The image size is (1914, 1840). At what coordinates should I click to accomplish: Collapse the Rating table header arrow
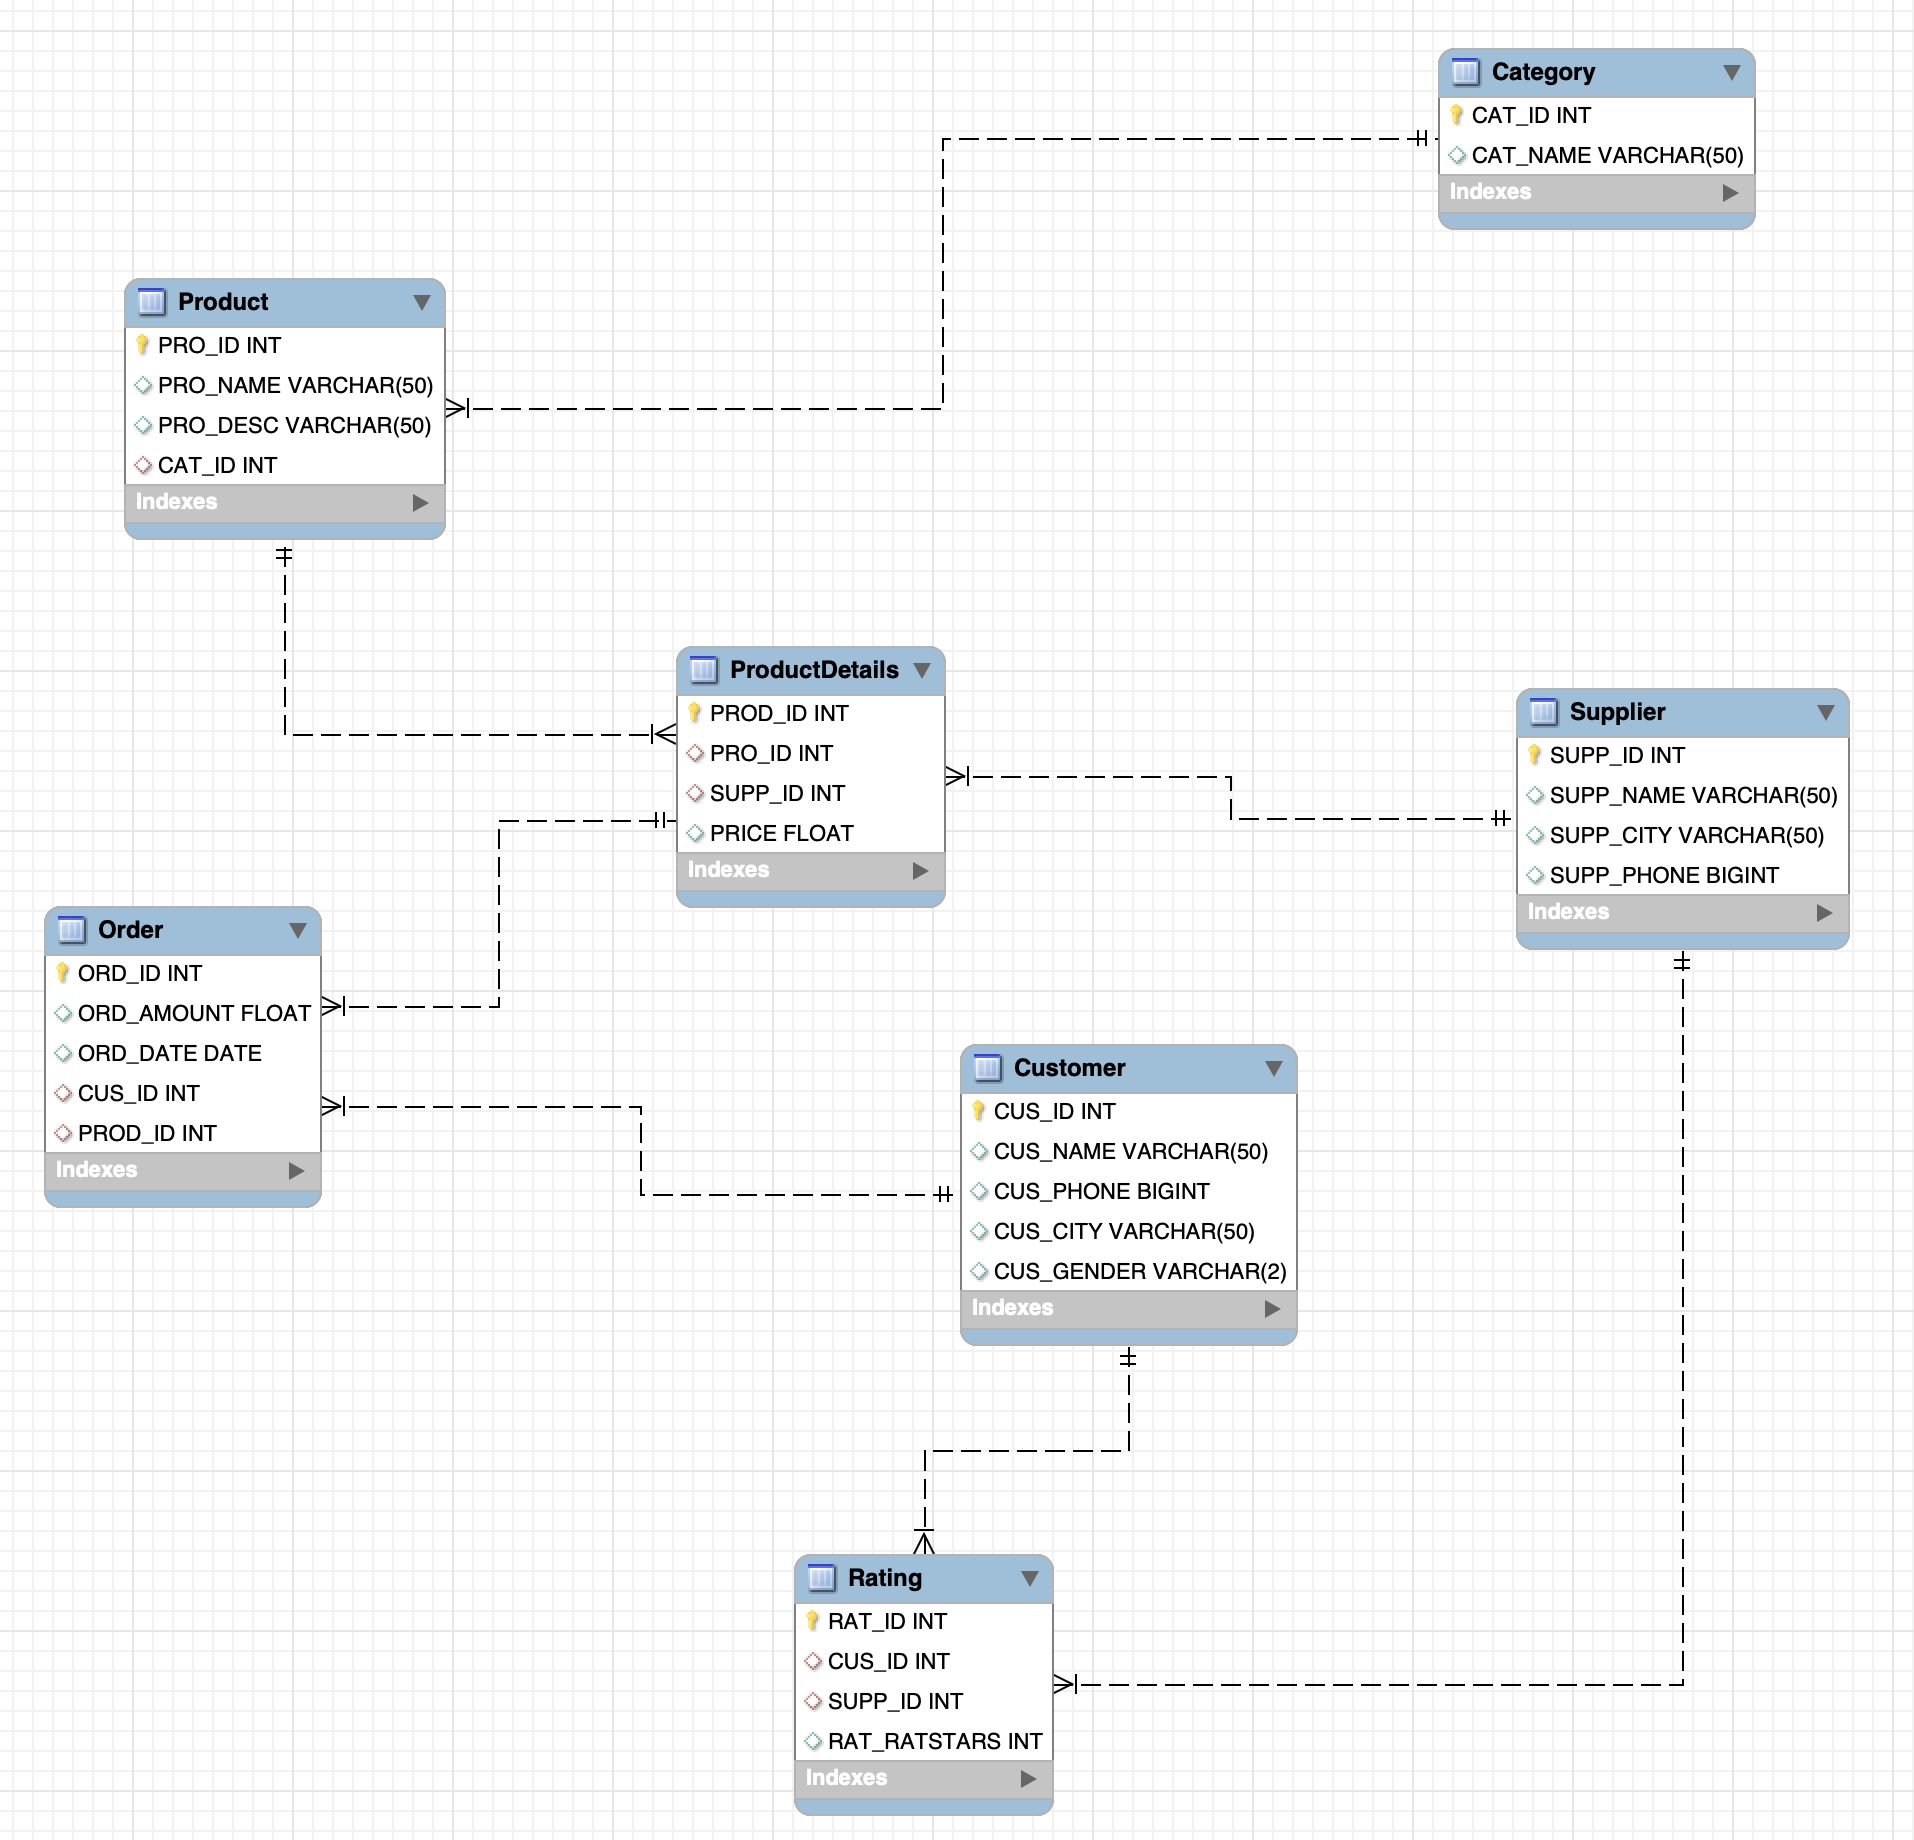point(1030,1579)
